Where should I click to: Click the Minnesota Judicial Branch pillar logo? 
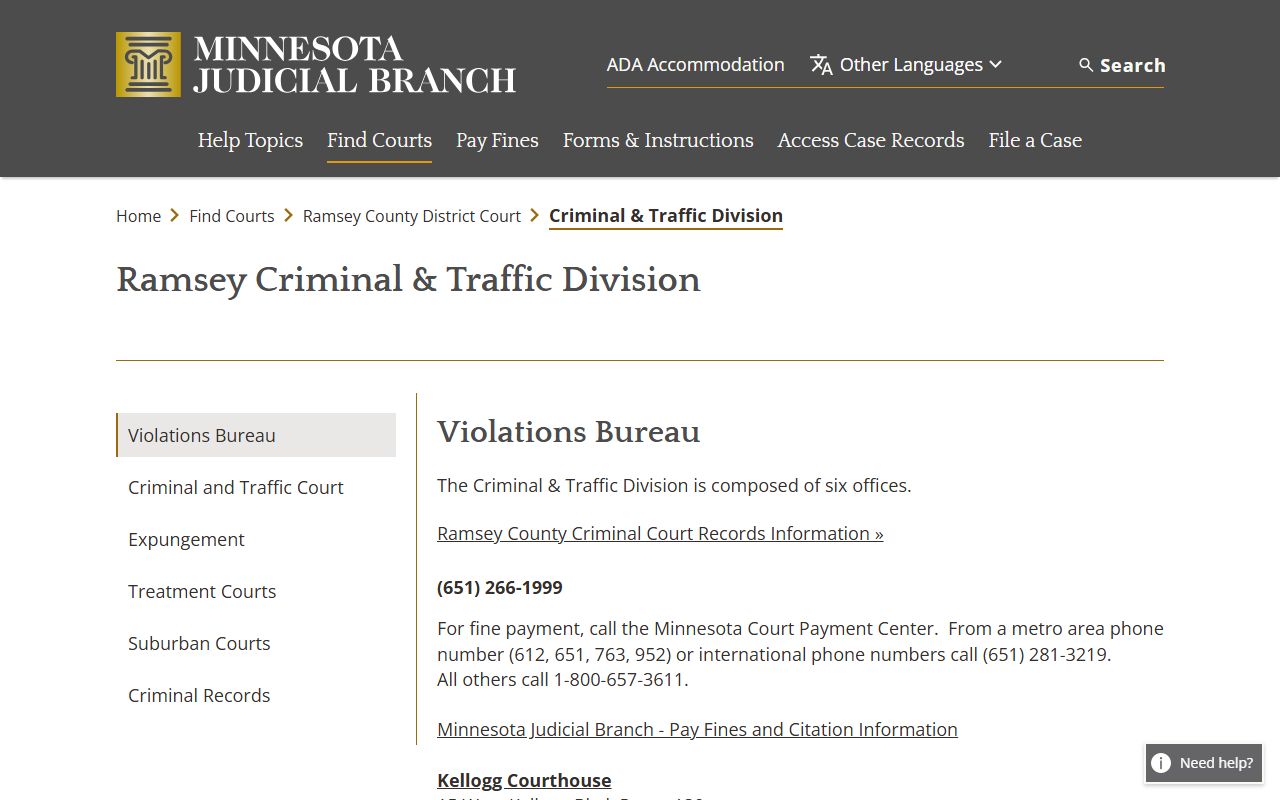(x=148, y=64)
